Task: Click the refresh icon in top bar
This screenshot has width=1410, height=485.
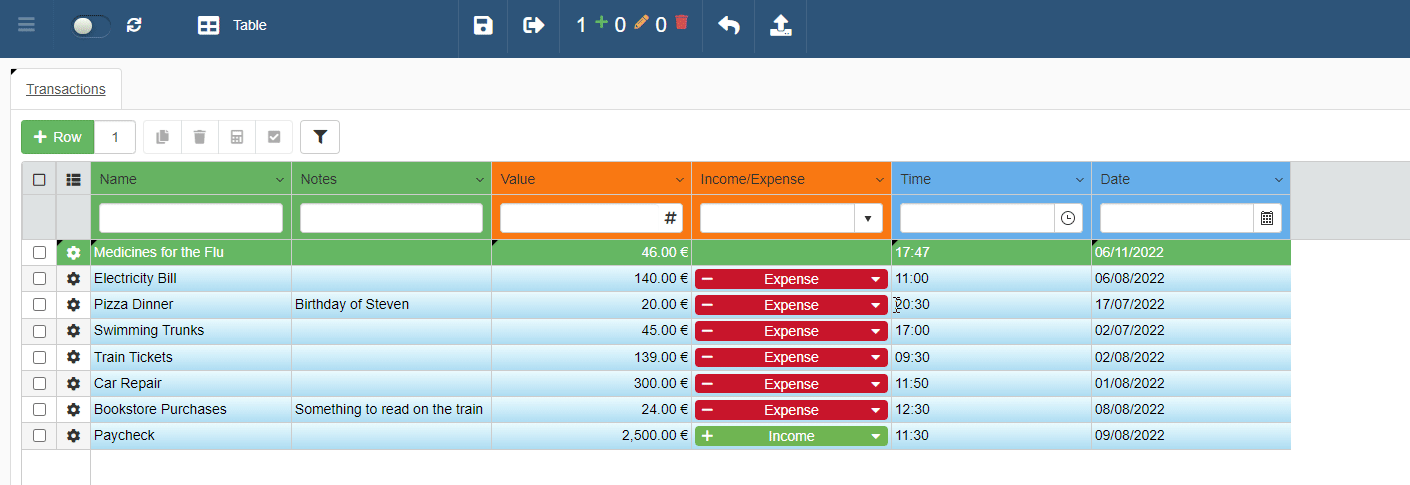Action: (134, 25)
